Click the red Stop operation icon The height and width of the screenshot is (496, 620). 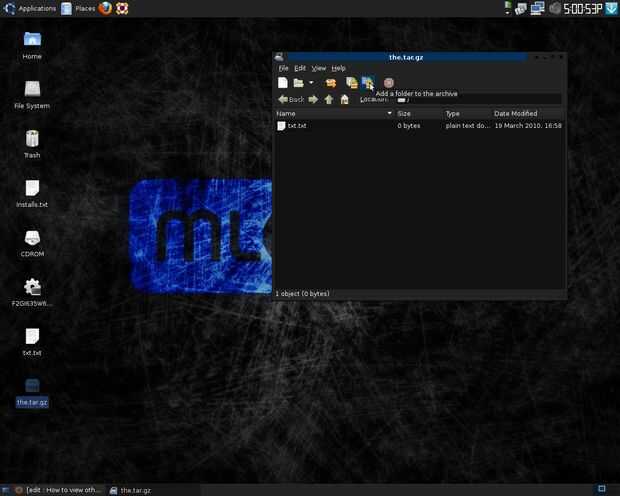click(389, 83)
